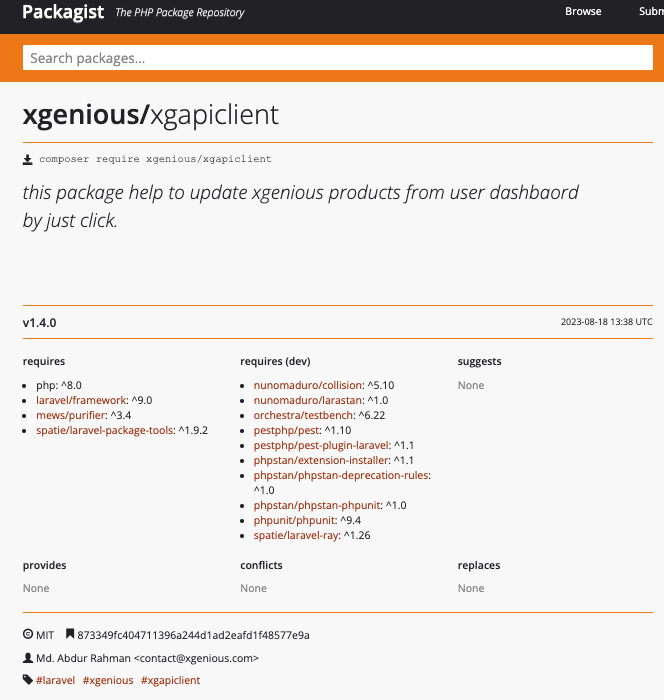Image resolution: width=664 pixels, height=700 pixels.
Task: Click the bookmark icon beside commit hash
Action: [x=70, y=635]
